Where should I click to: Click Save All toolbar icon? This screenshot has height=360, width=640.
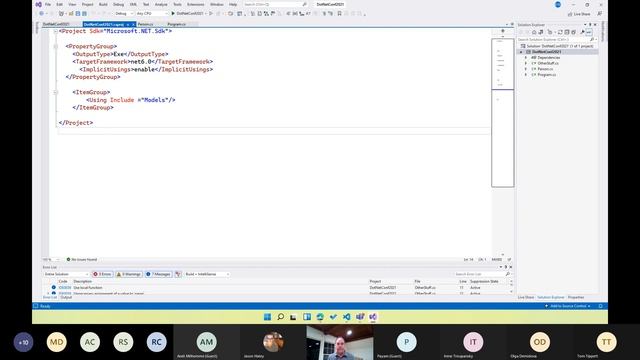(x=84, y=13)
